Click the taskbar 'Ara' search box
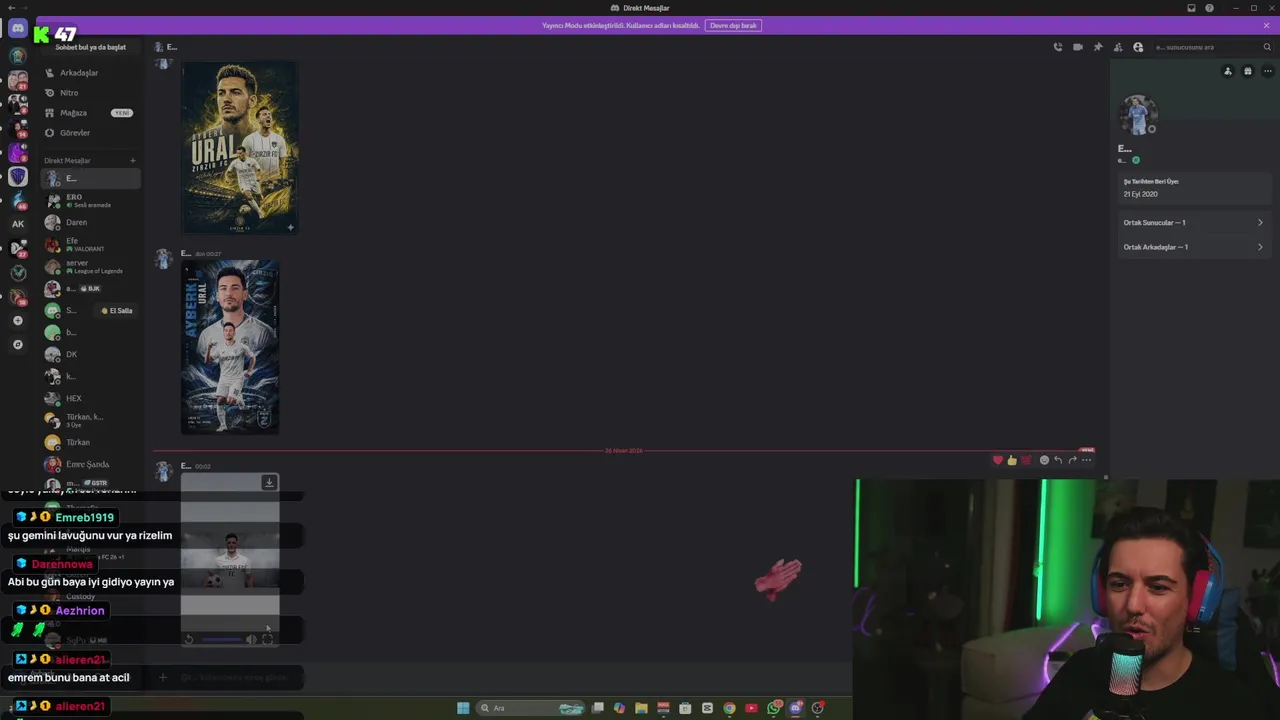Screen dimensions: 1280x720 point(531,708)
